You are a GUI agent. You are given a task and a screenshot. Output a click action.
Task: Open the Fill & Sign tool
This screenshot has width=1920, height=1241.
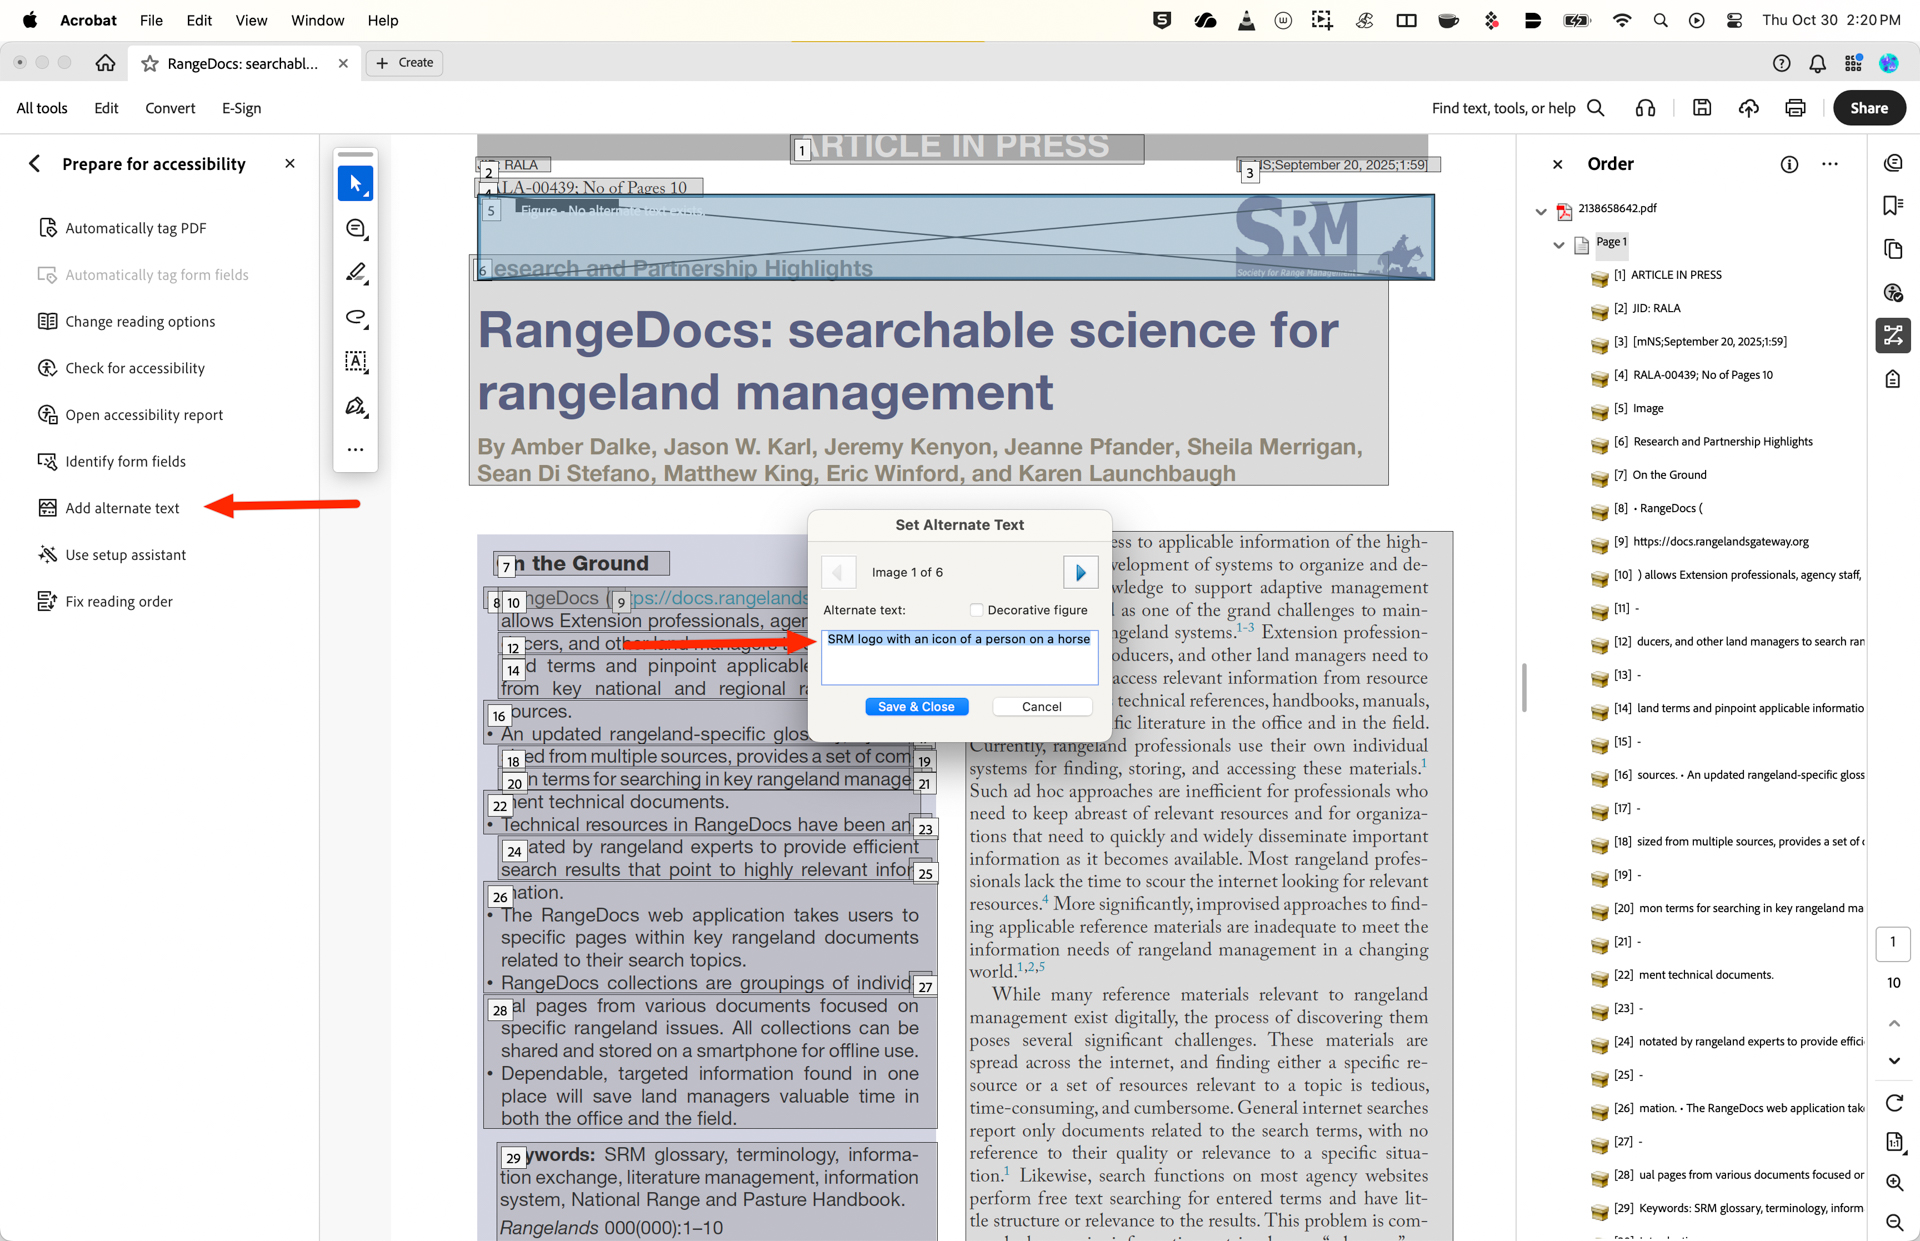click(x=355, y=406)
